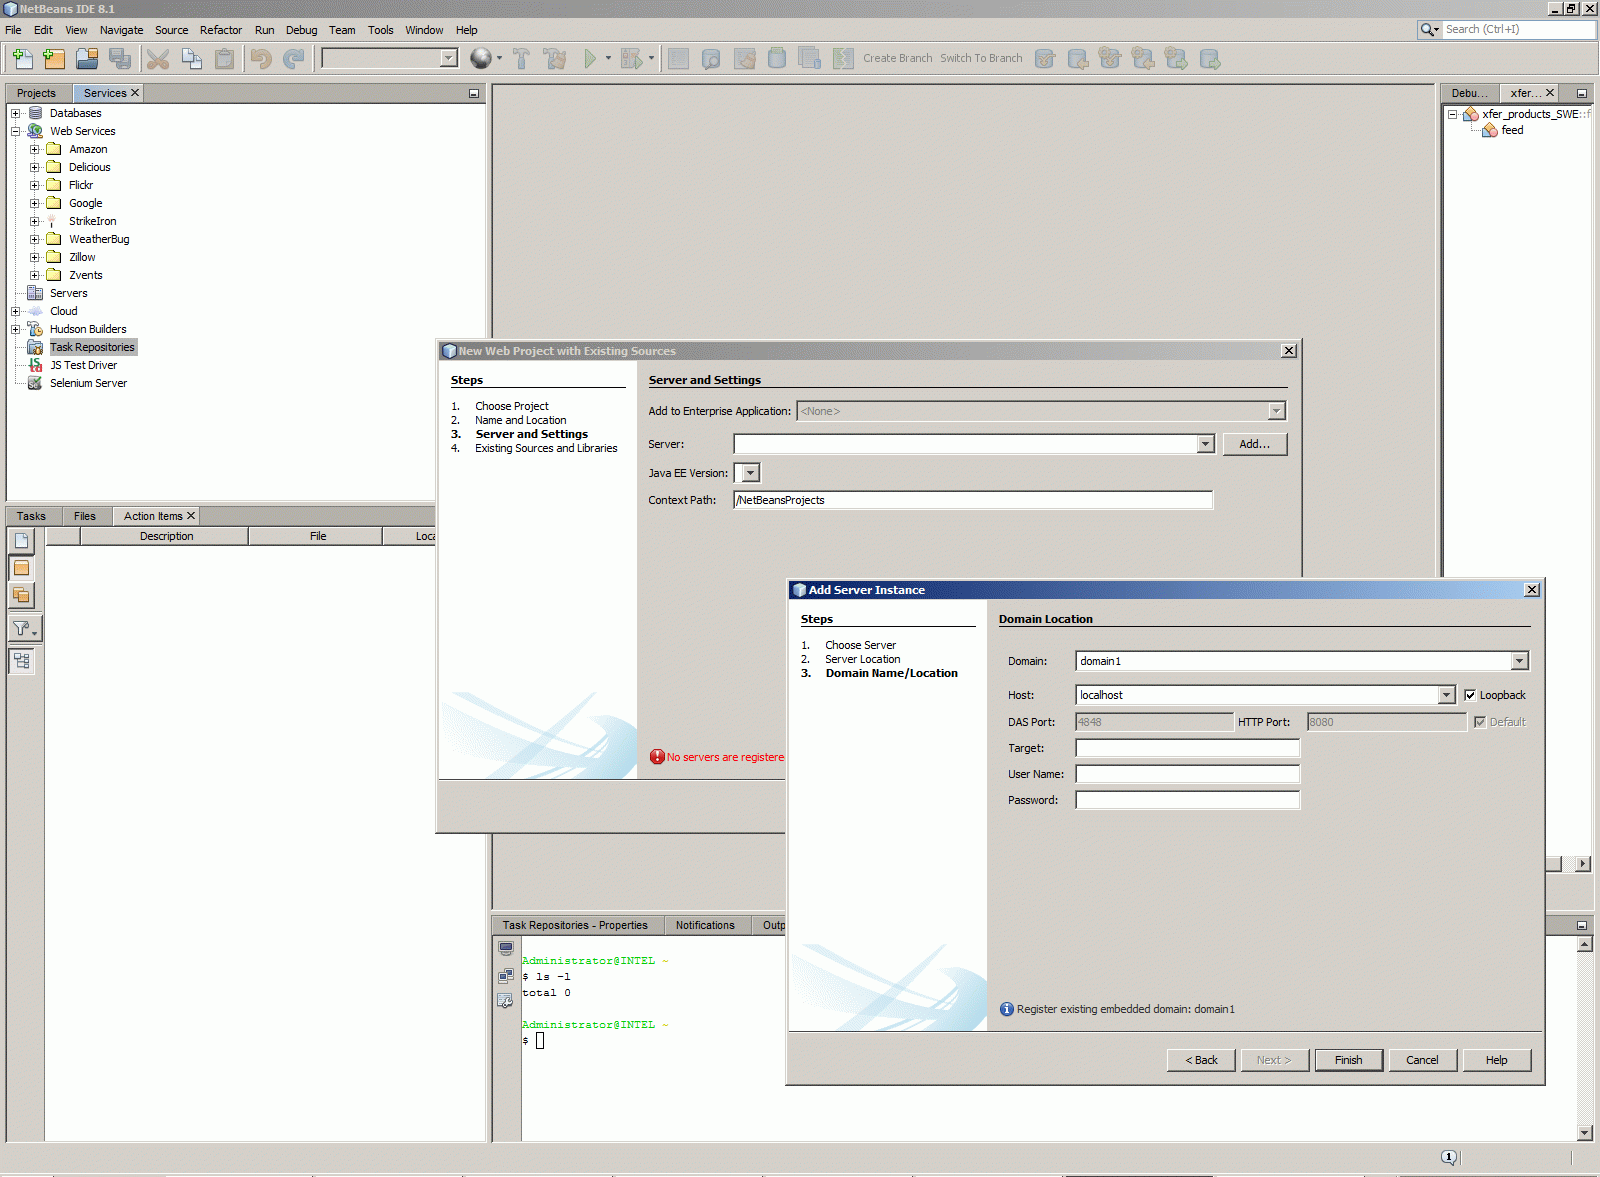Open the Java EE Version dropdown
Image resolution: width=1600 pixels, height=1177 pixels.
coord(751,473)
